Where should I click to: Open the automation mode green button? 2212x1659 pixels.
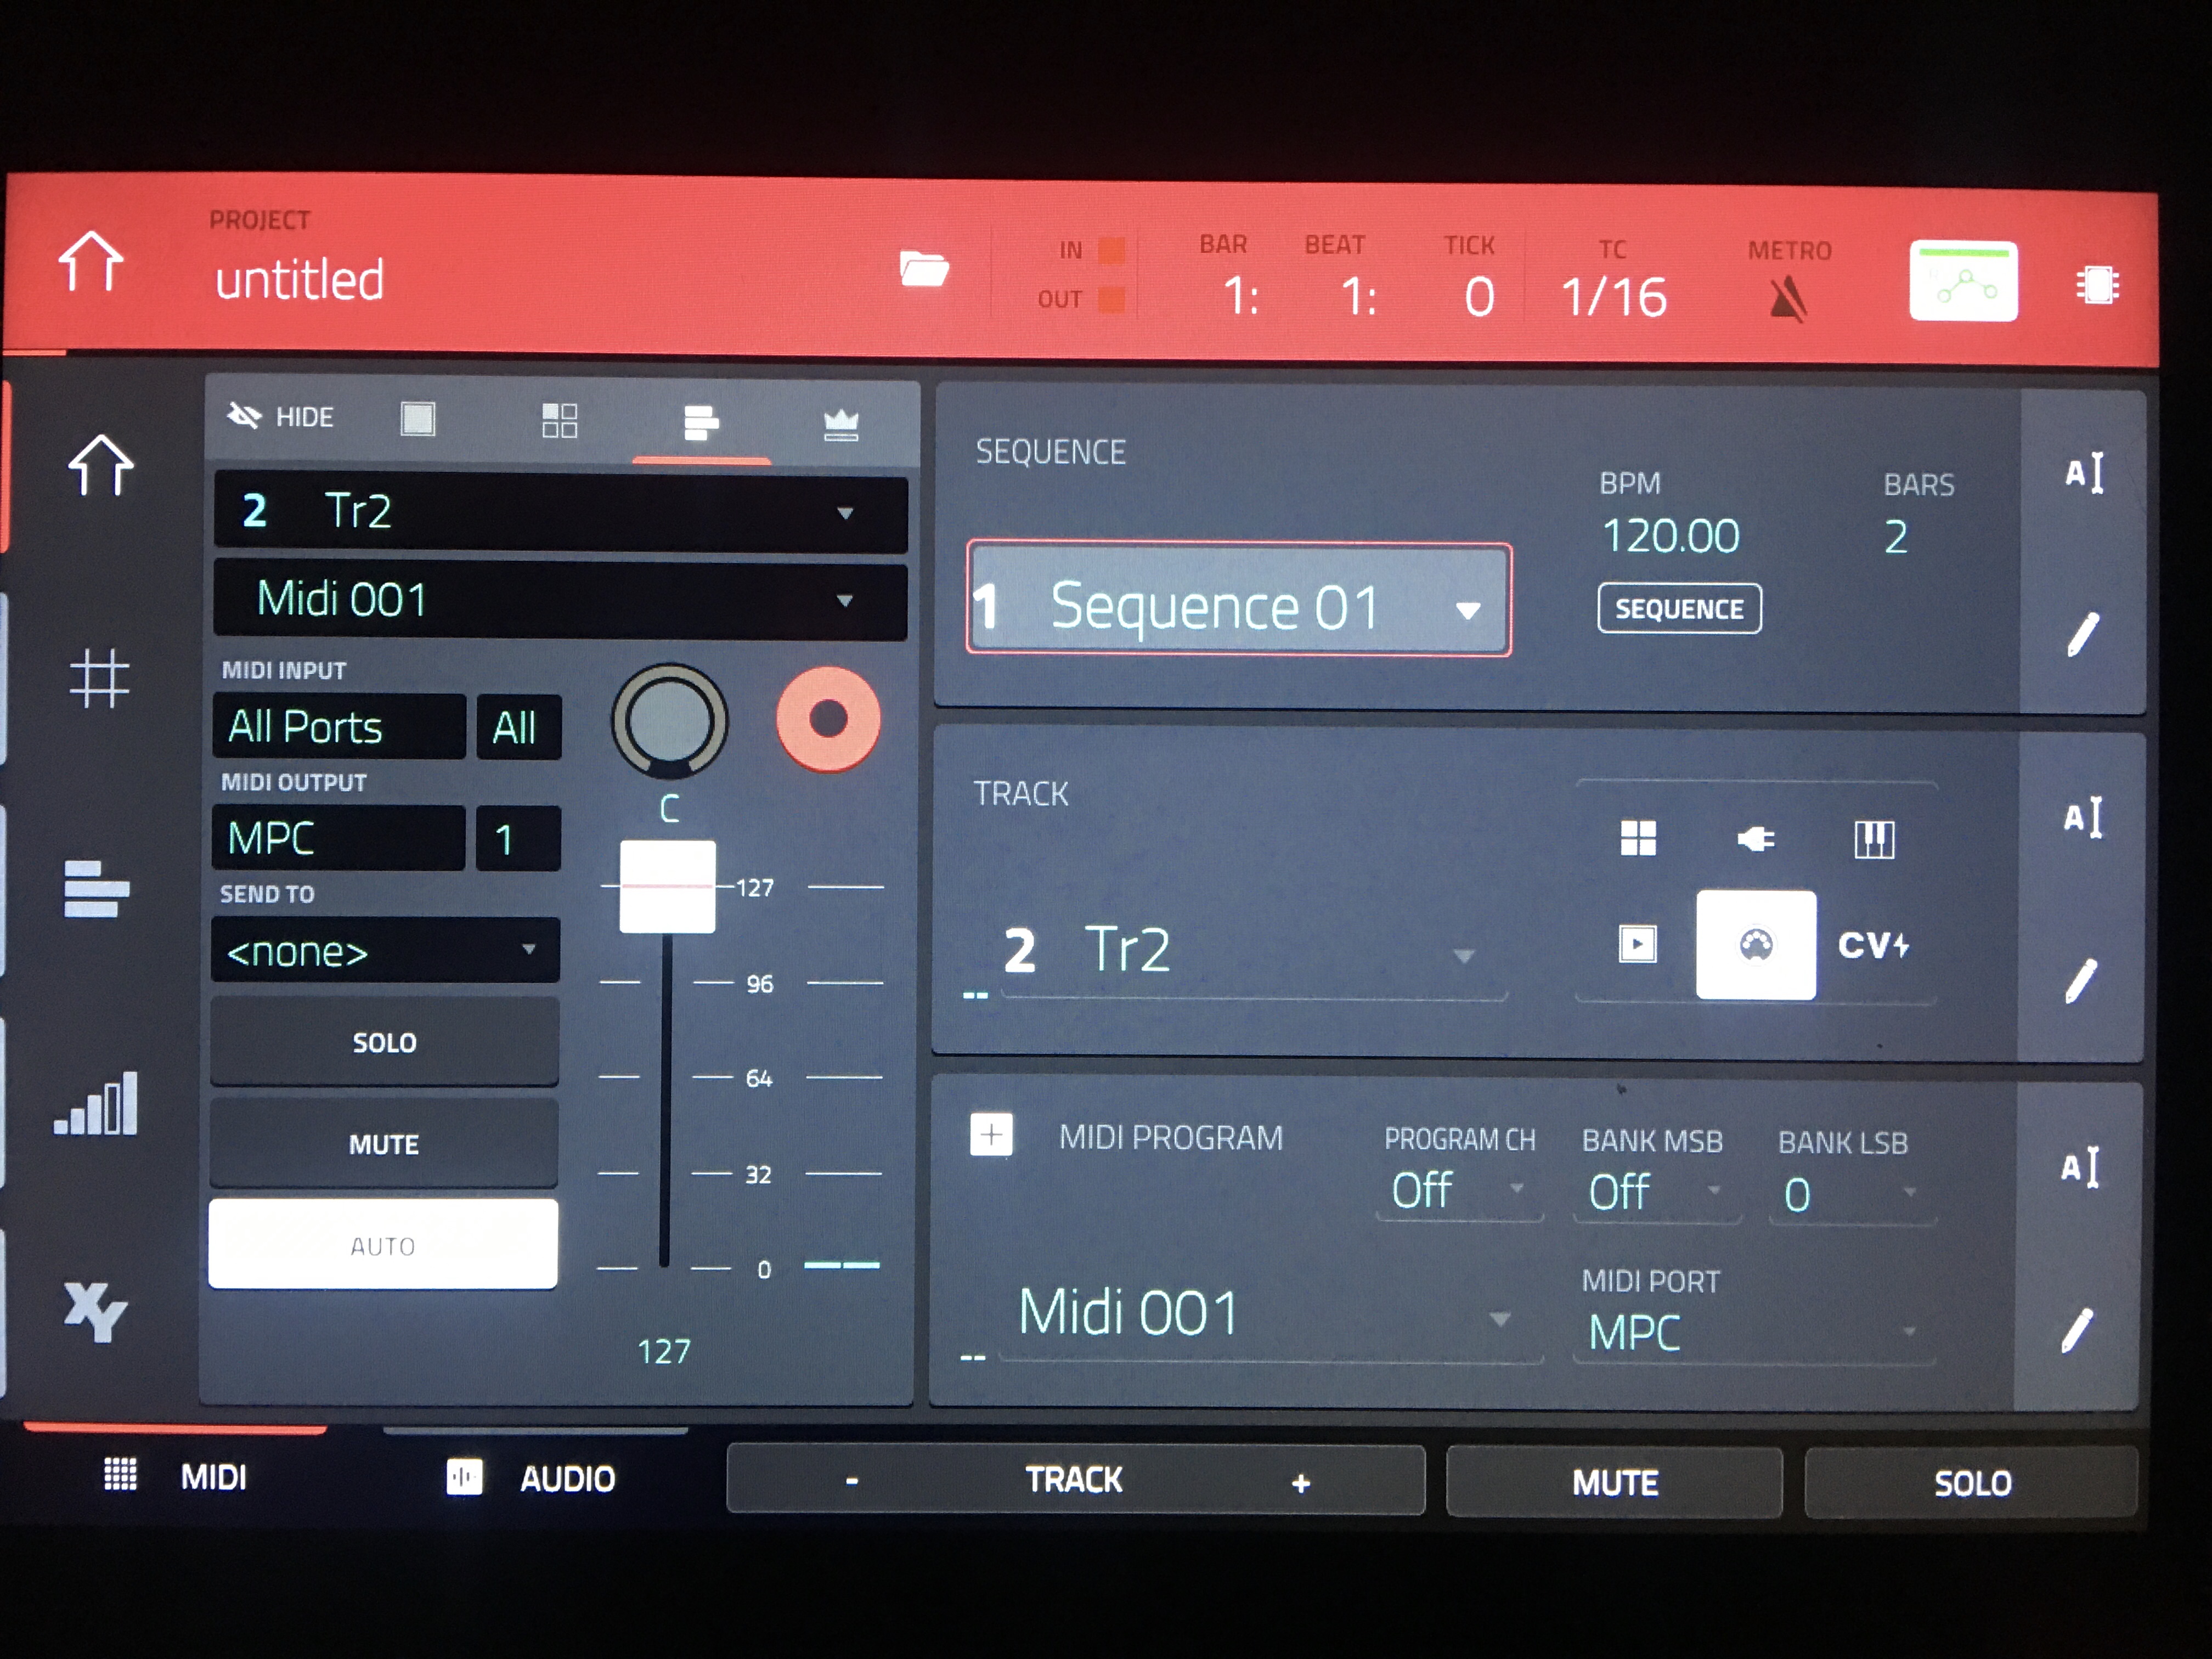point(1963,281)
